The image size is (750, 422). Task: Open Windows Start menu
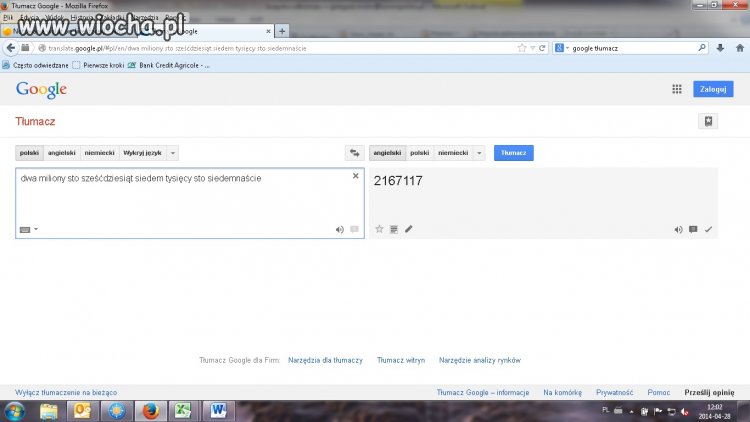(15, 411)
